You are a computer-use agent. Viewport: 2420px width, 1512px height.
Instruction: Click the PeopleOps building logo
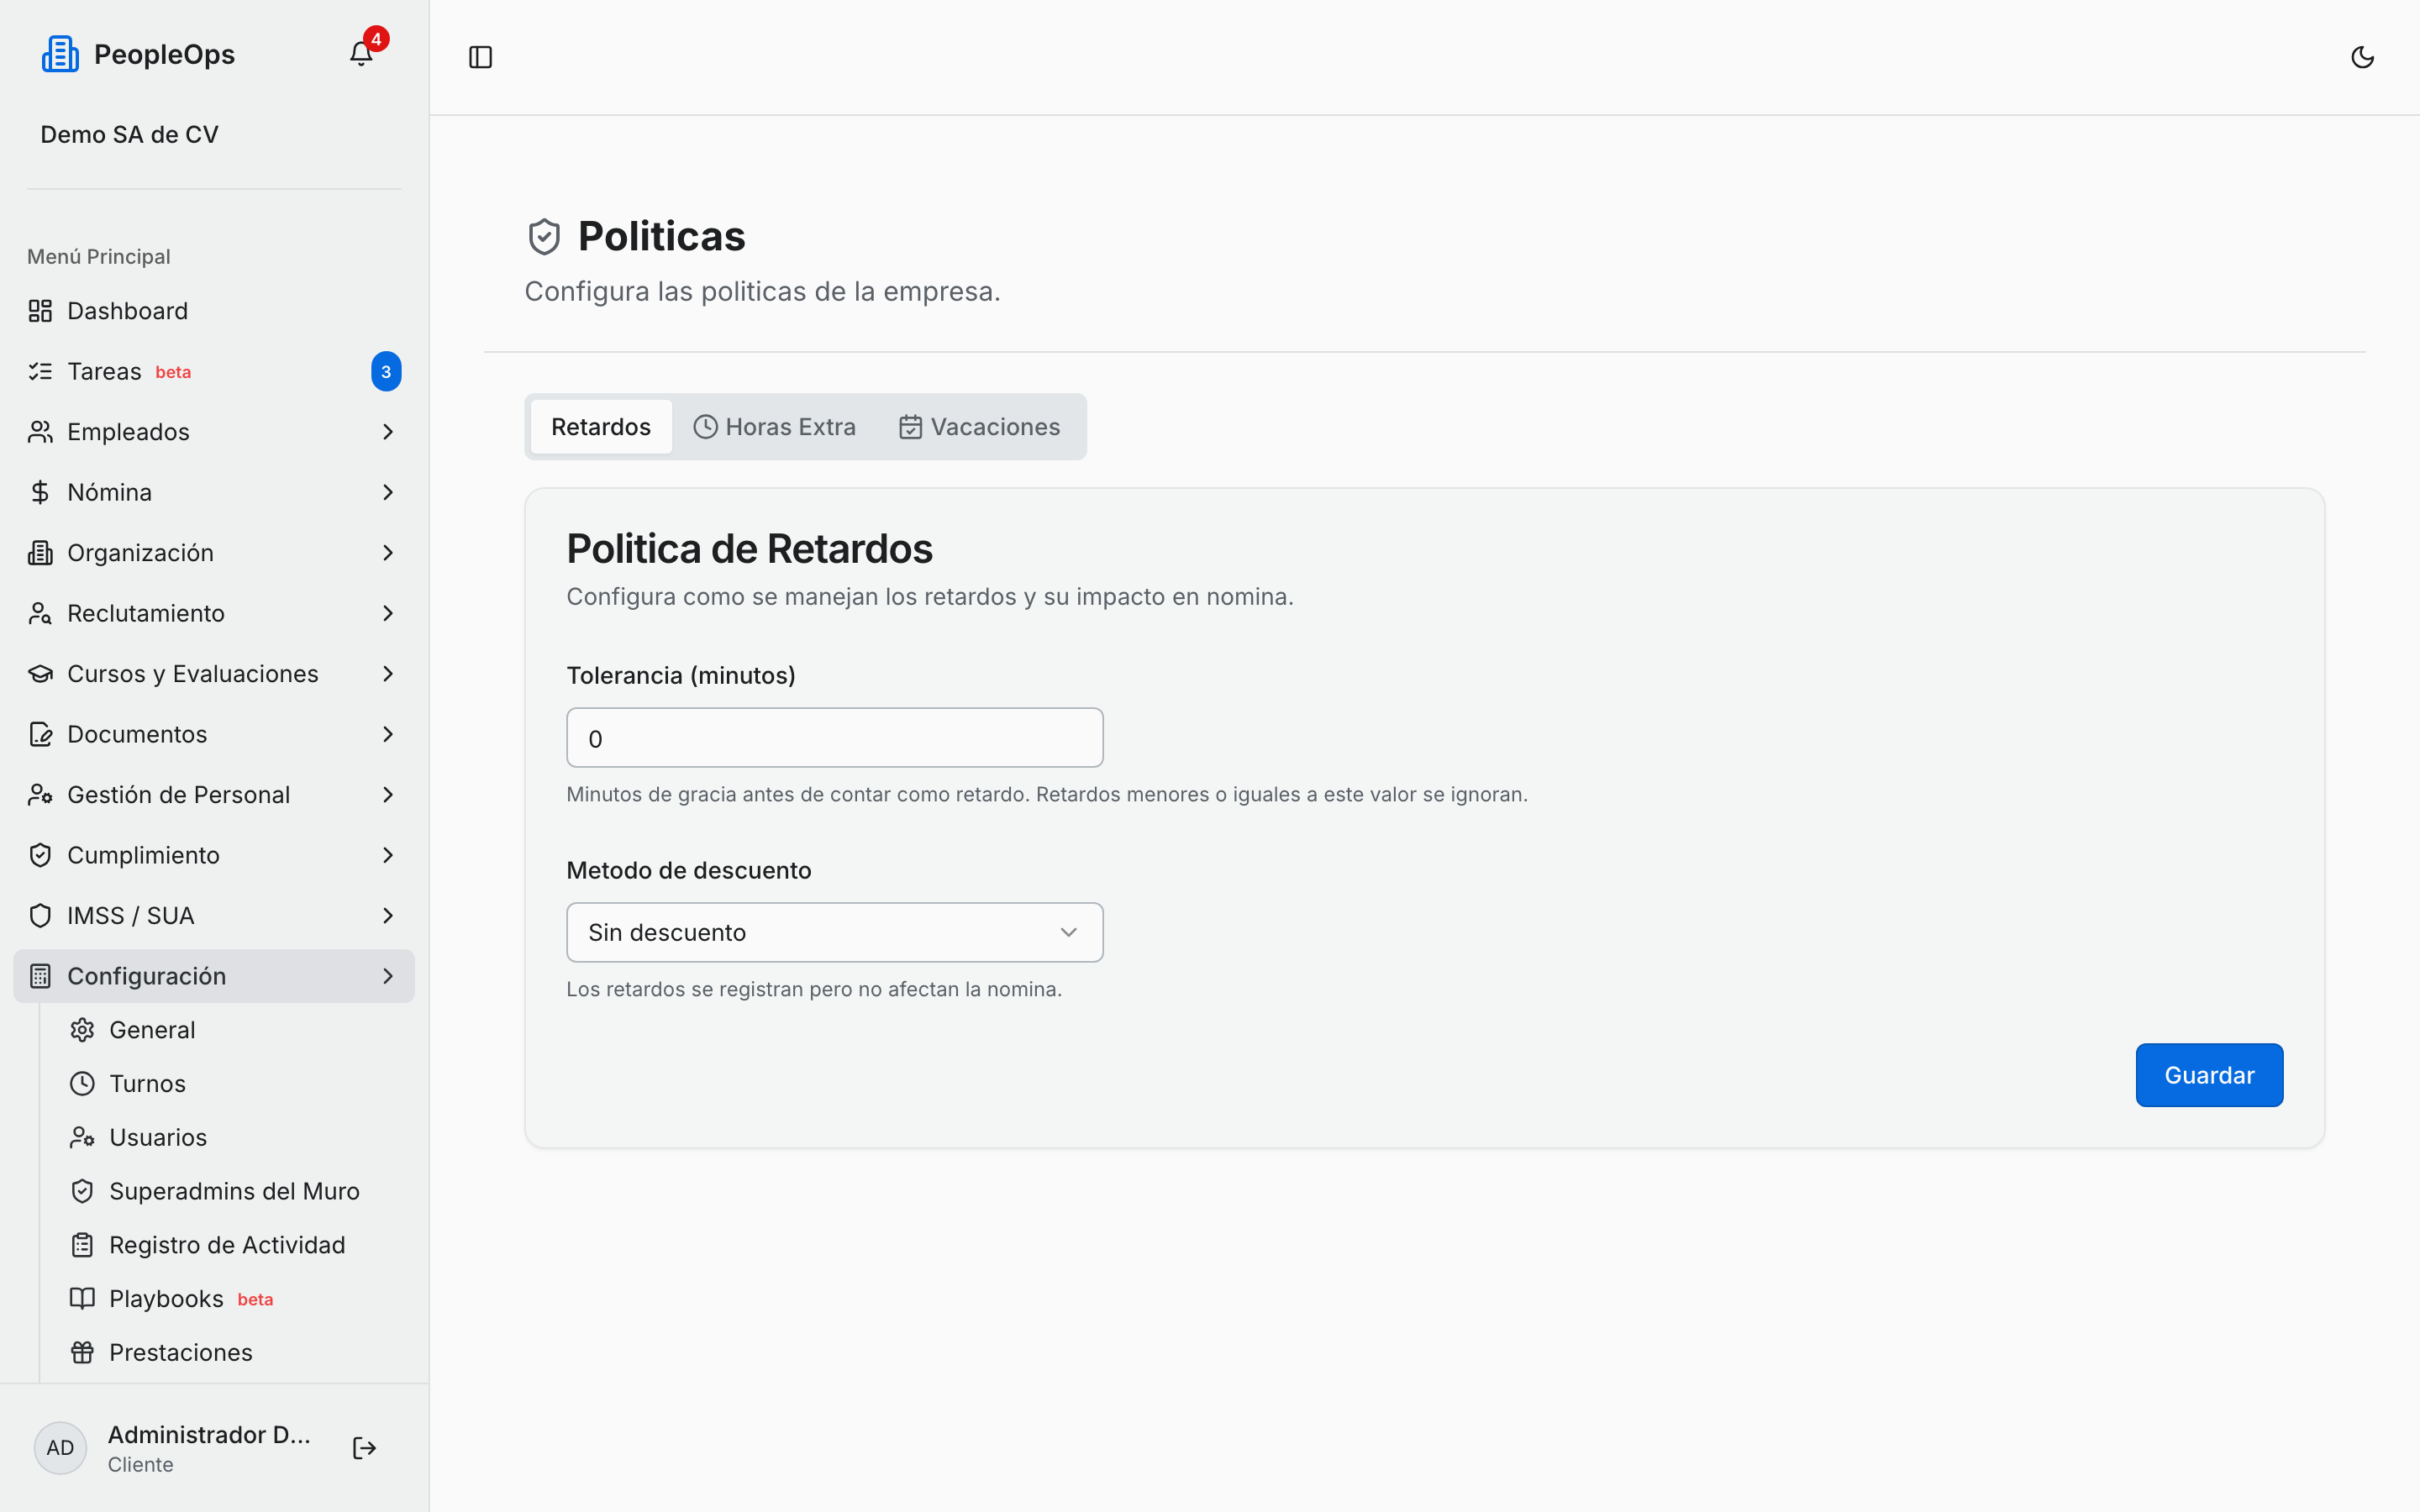60,54
